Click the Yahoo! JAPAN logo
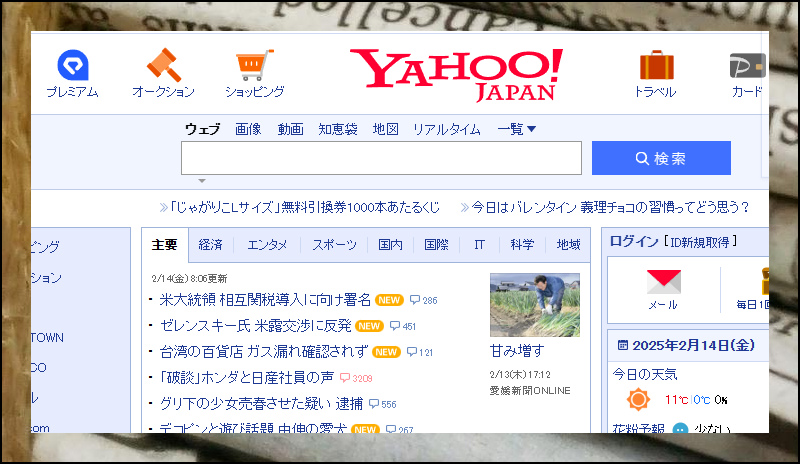This screenshot has height=464, width=800. [x=456, y=75]
